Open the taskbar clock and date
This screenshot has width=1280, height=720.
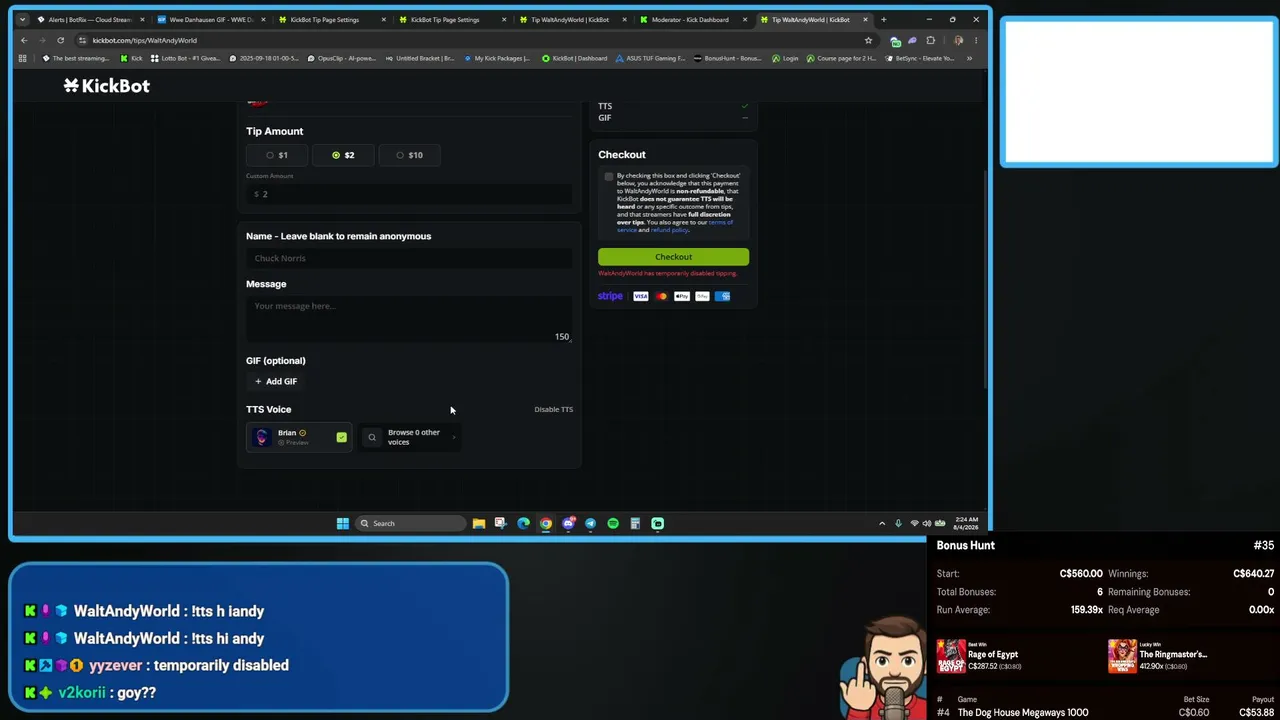click(966, 523)
